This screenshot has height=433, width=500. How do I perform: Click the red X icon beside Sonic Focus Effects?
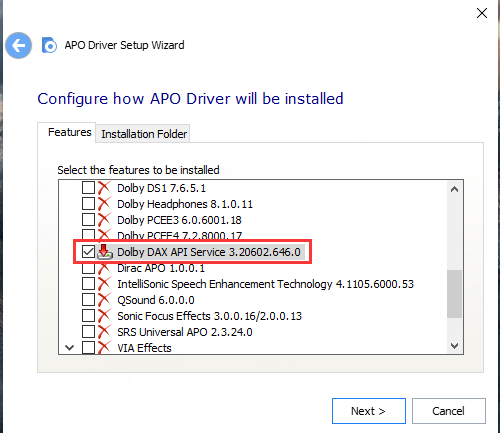pyautogui.click(x=104, y=316)
